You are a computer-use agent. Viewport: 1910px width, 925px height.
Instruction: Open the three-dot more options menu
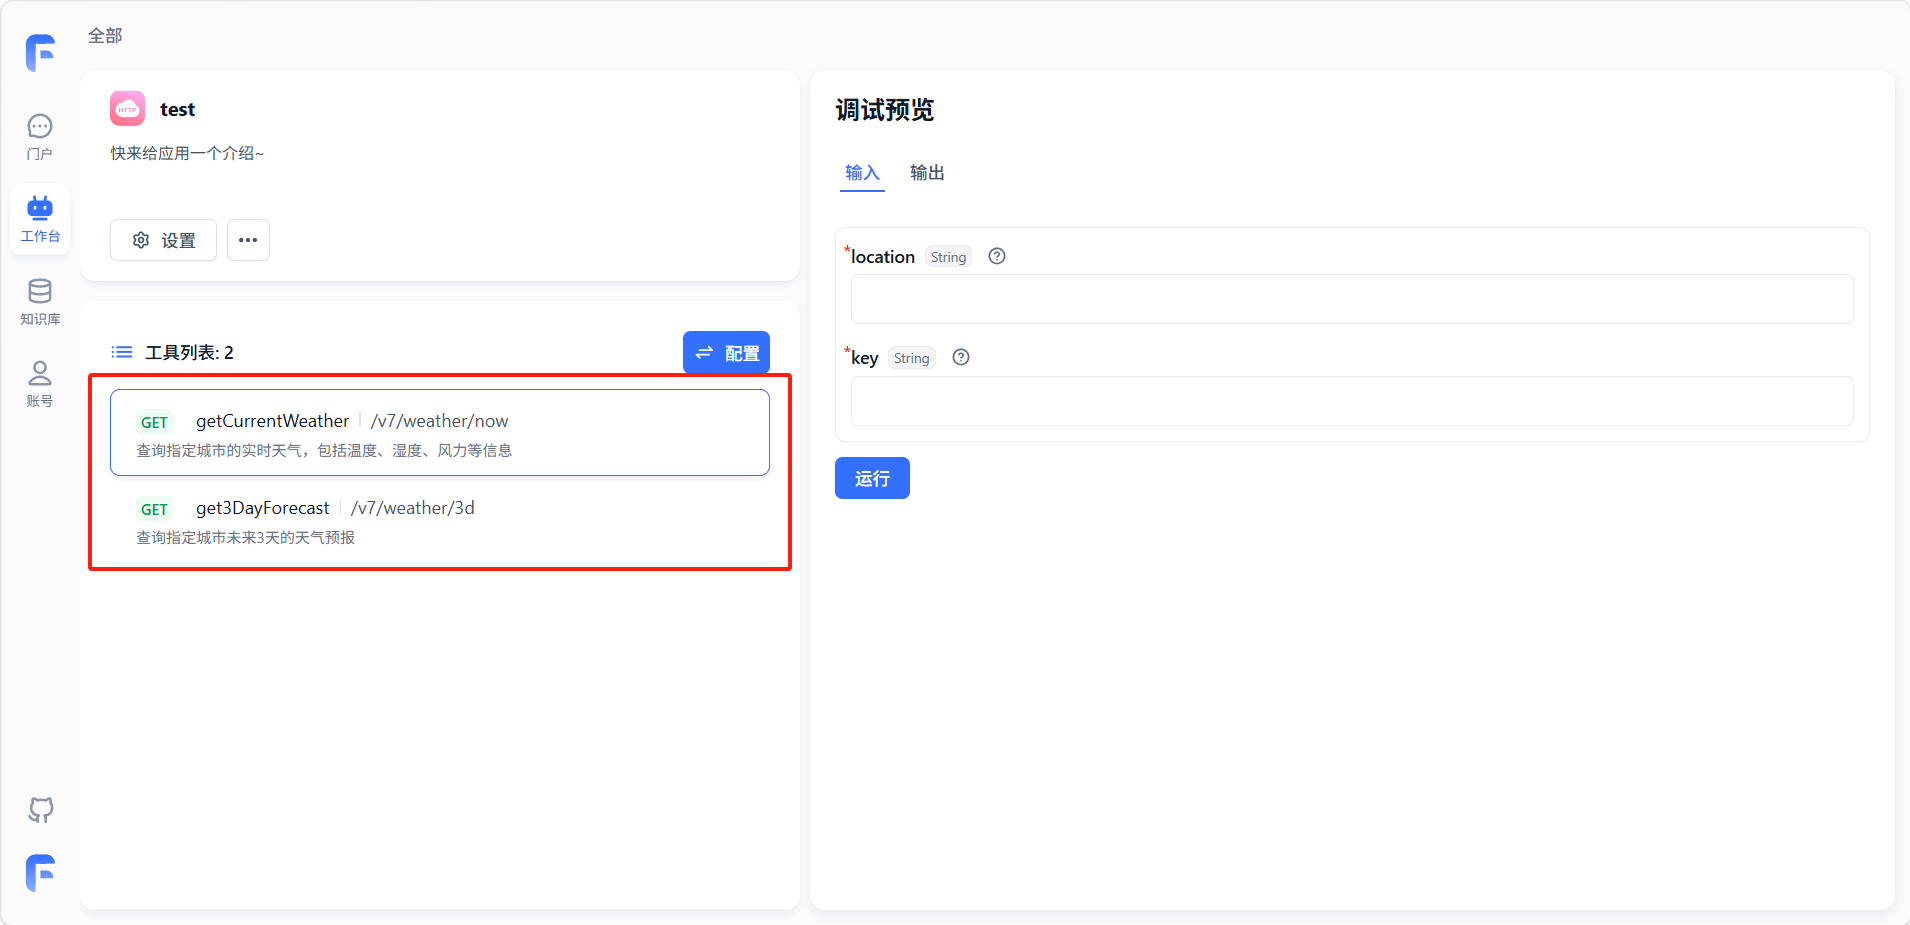tap(248, 240)
